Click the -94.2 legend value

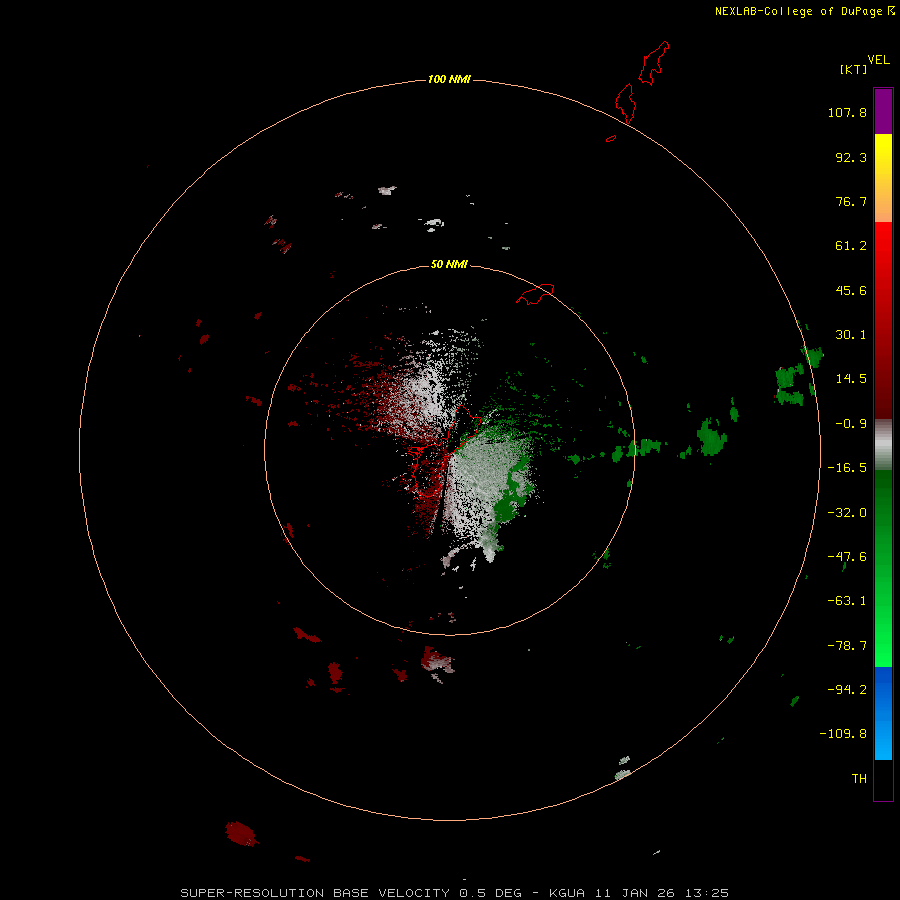click(847, 689)
